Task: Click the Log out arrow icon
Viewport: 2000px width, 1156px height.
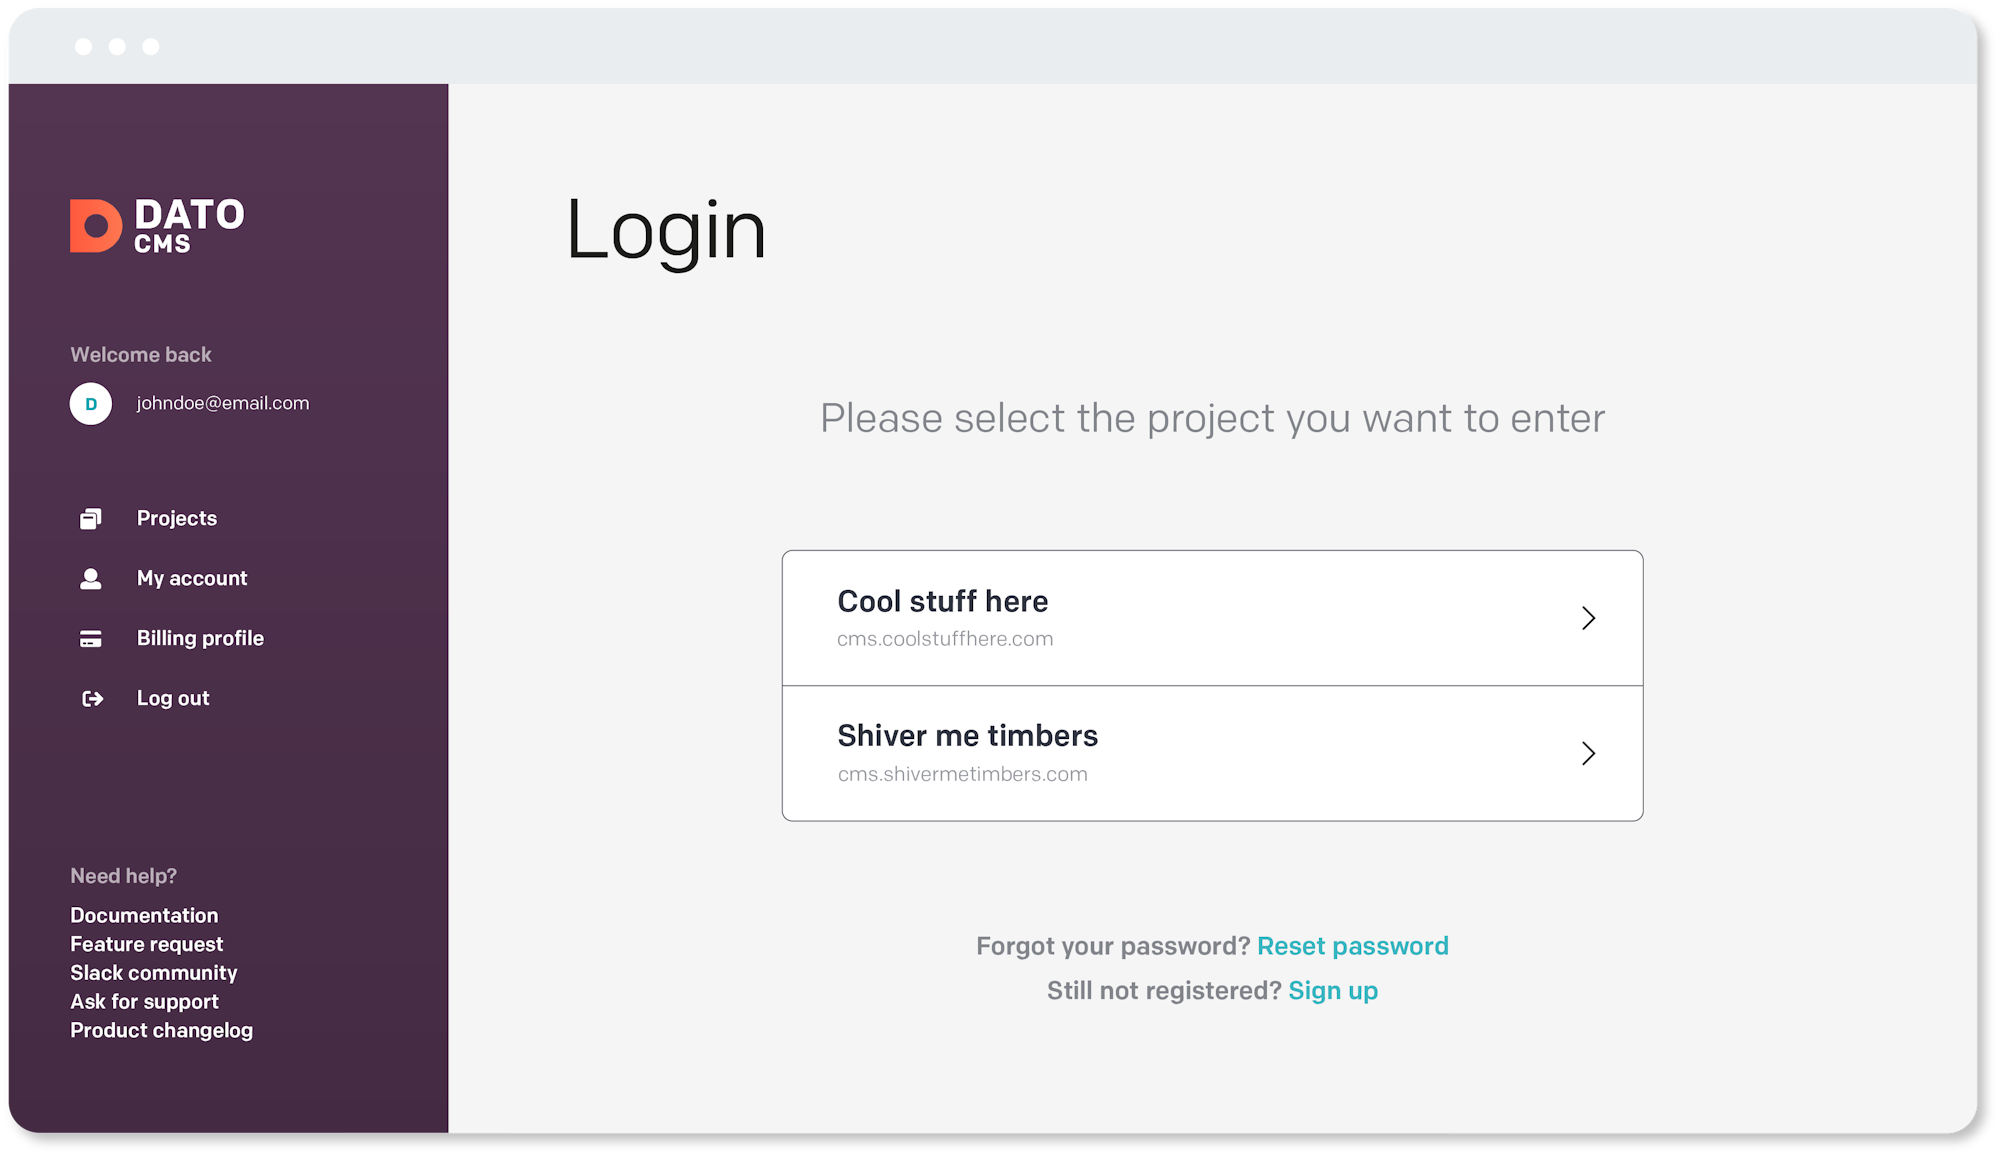Action: point(92,698)
